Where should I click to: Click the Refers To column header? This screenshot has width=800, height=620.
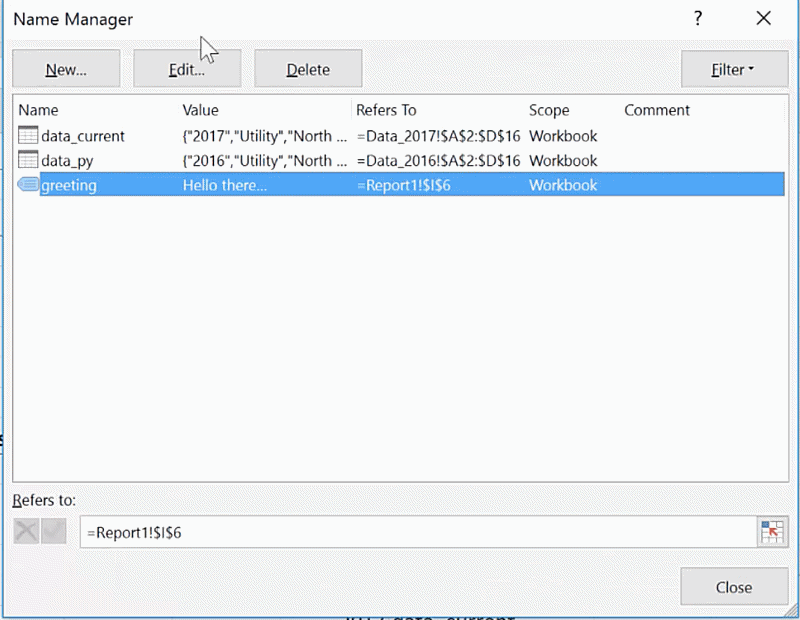[x=386, y=110]
